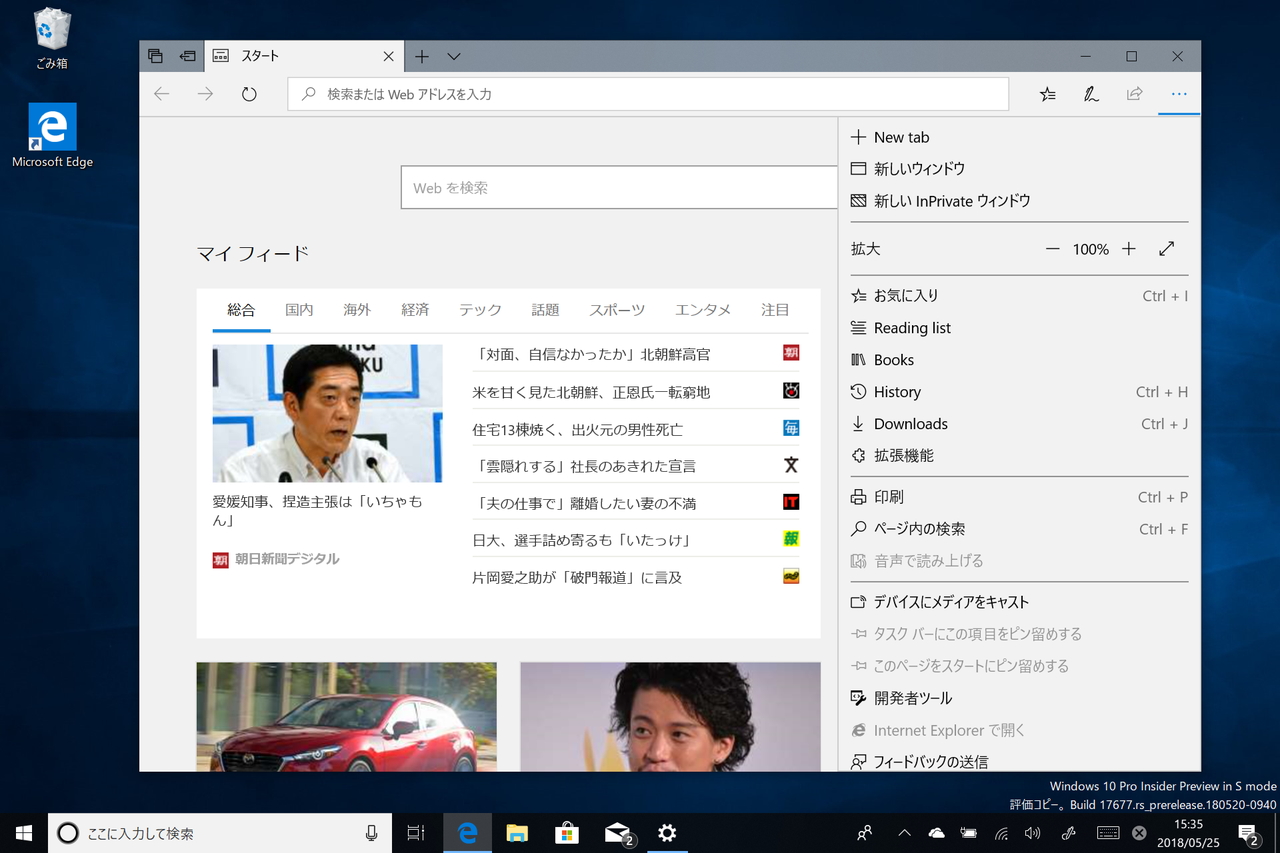Choose デバイスにメディアをキャスト

click(x=1019, y=602)
